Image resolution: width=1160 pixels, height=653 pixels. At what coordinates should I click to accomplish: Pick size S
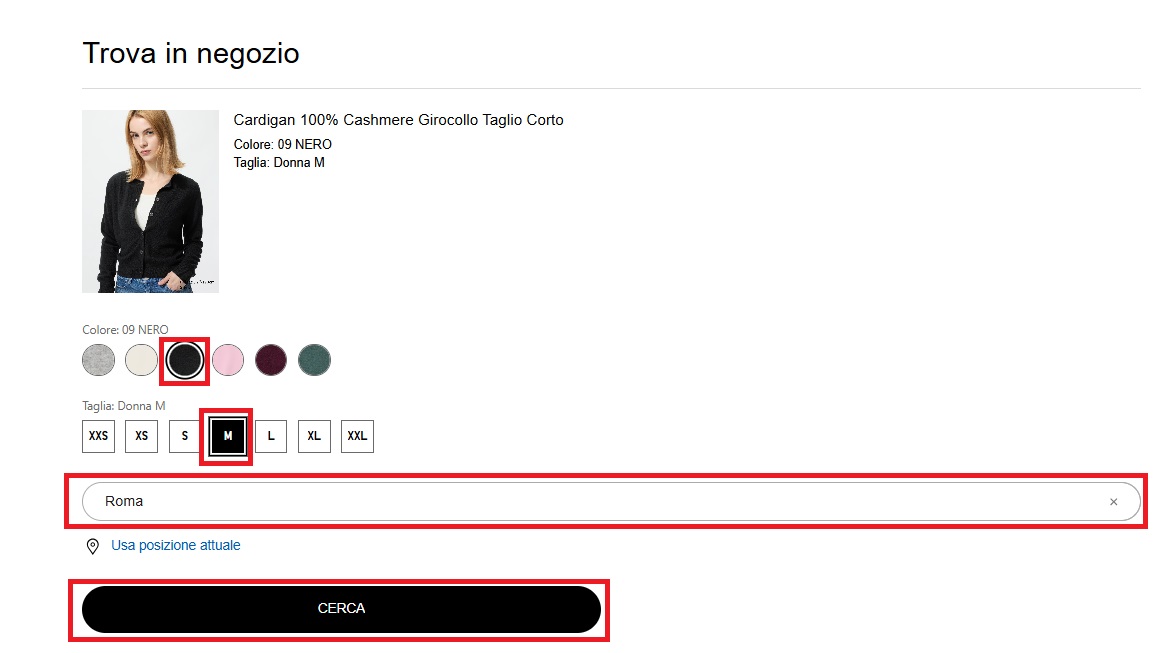(x=185, y=436)
